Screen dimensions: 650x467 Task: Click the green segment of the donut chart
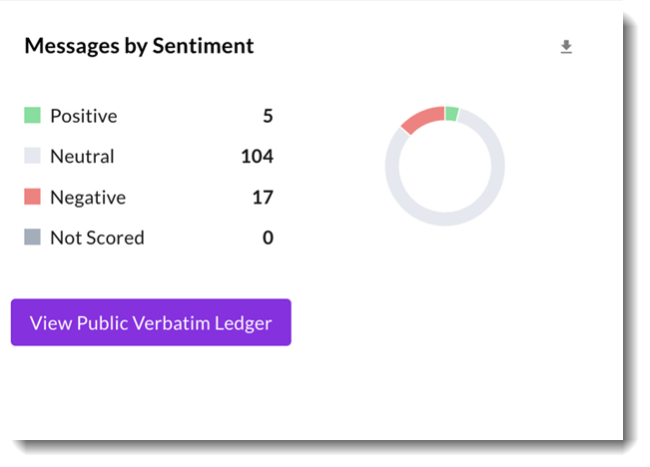click(x=452, y=113)
